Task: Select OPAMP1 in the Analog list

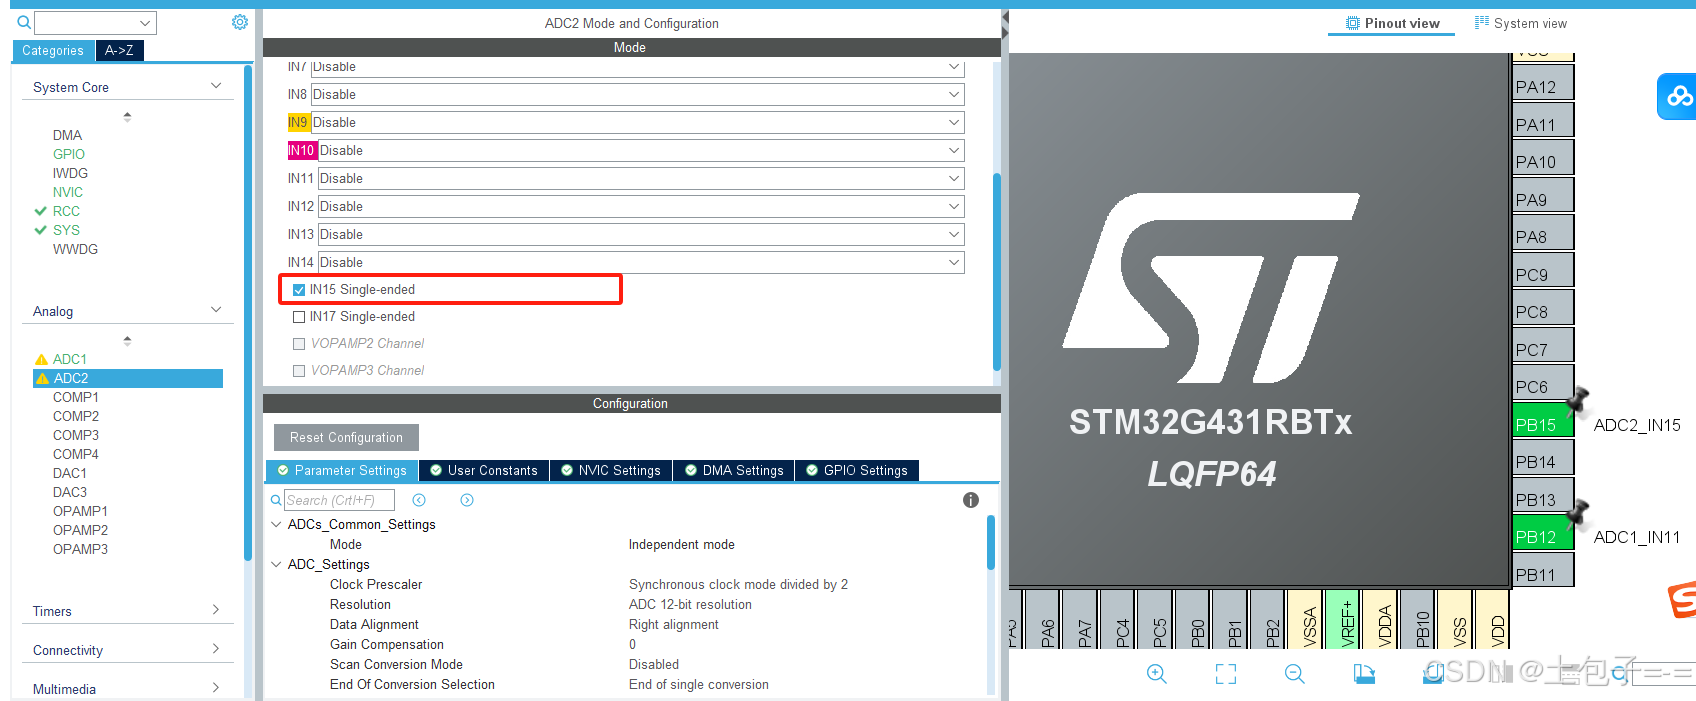Action: [x=80, y=511]
